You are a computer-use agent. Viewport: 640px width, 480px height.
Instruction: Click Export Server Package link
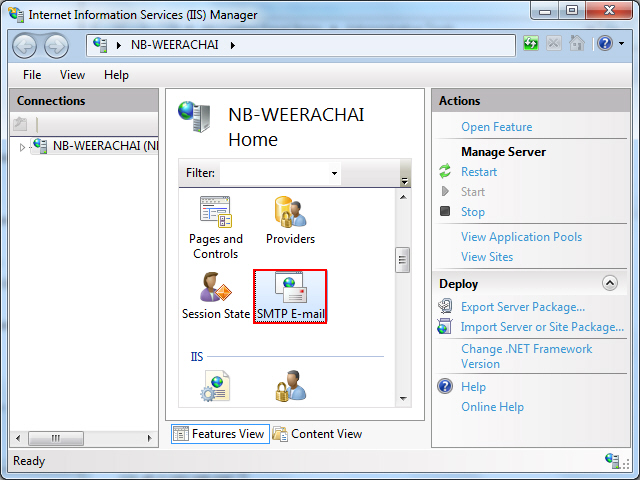(523, 307)
